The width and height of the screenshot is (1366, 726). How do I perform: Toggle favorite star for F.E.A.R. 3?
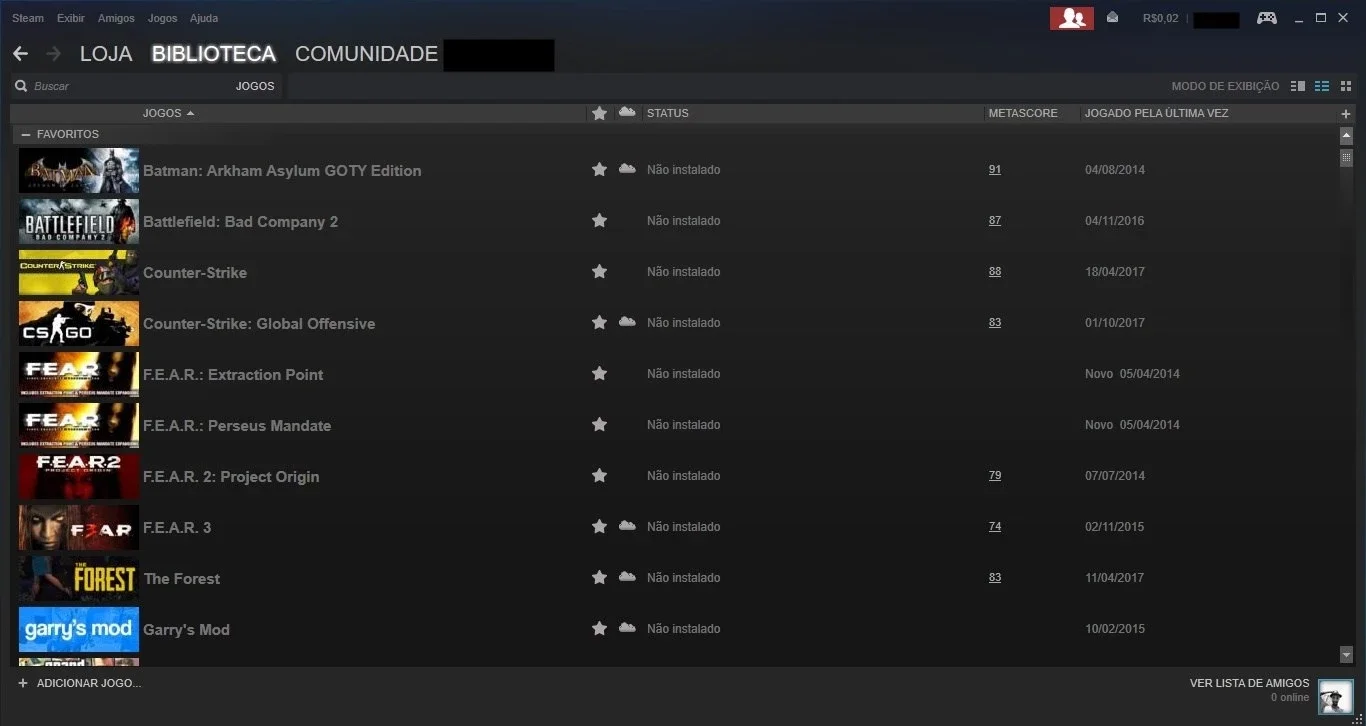point(599,526)
